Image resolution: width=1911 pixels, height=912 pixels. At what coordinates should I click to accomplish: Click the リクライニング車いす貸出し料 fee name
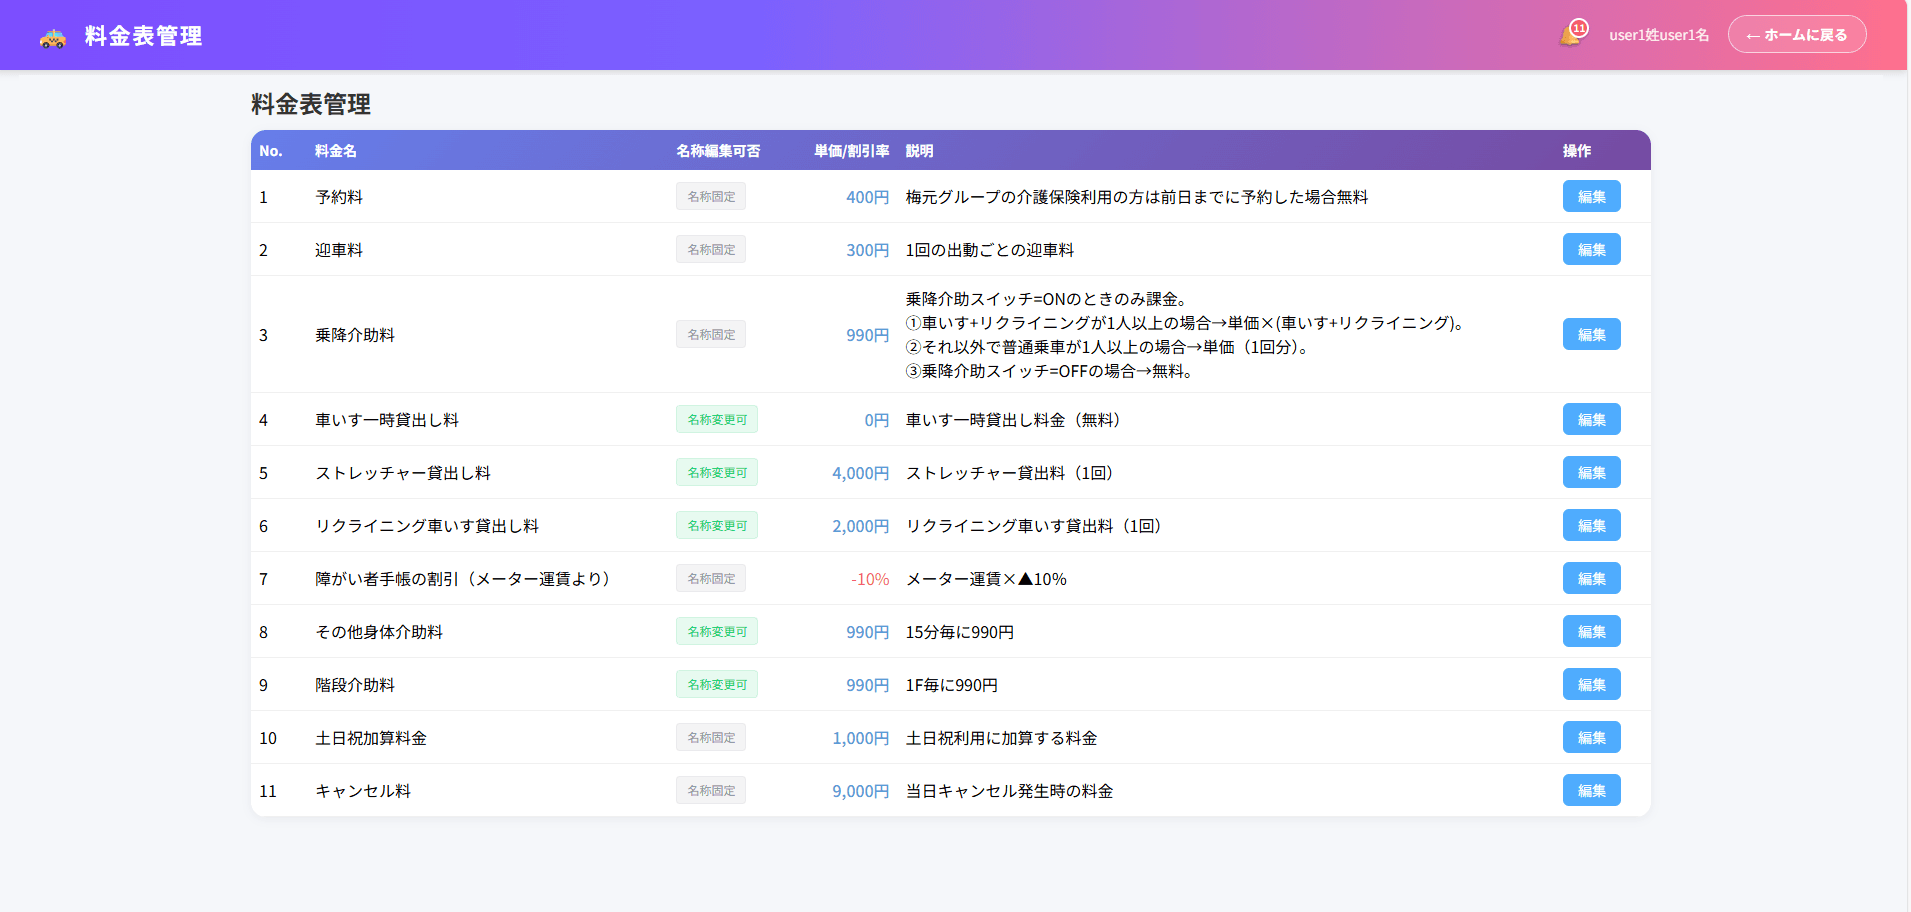click(x=427, y=526)
